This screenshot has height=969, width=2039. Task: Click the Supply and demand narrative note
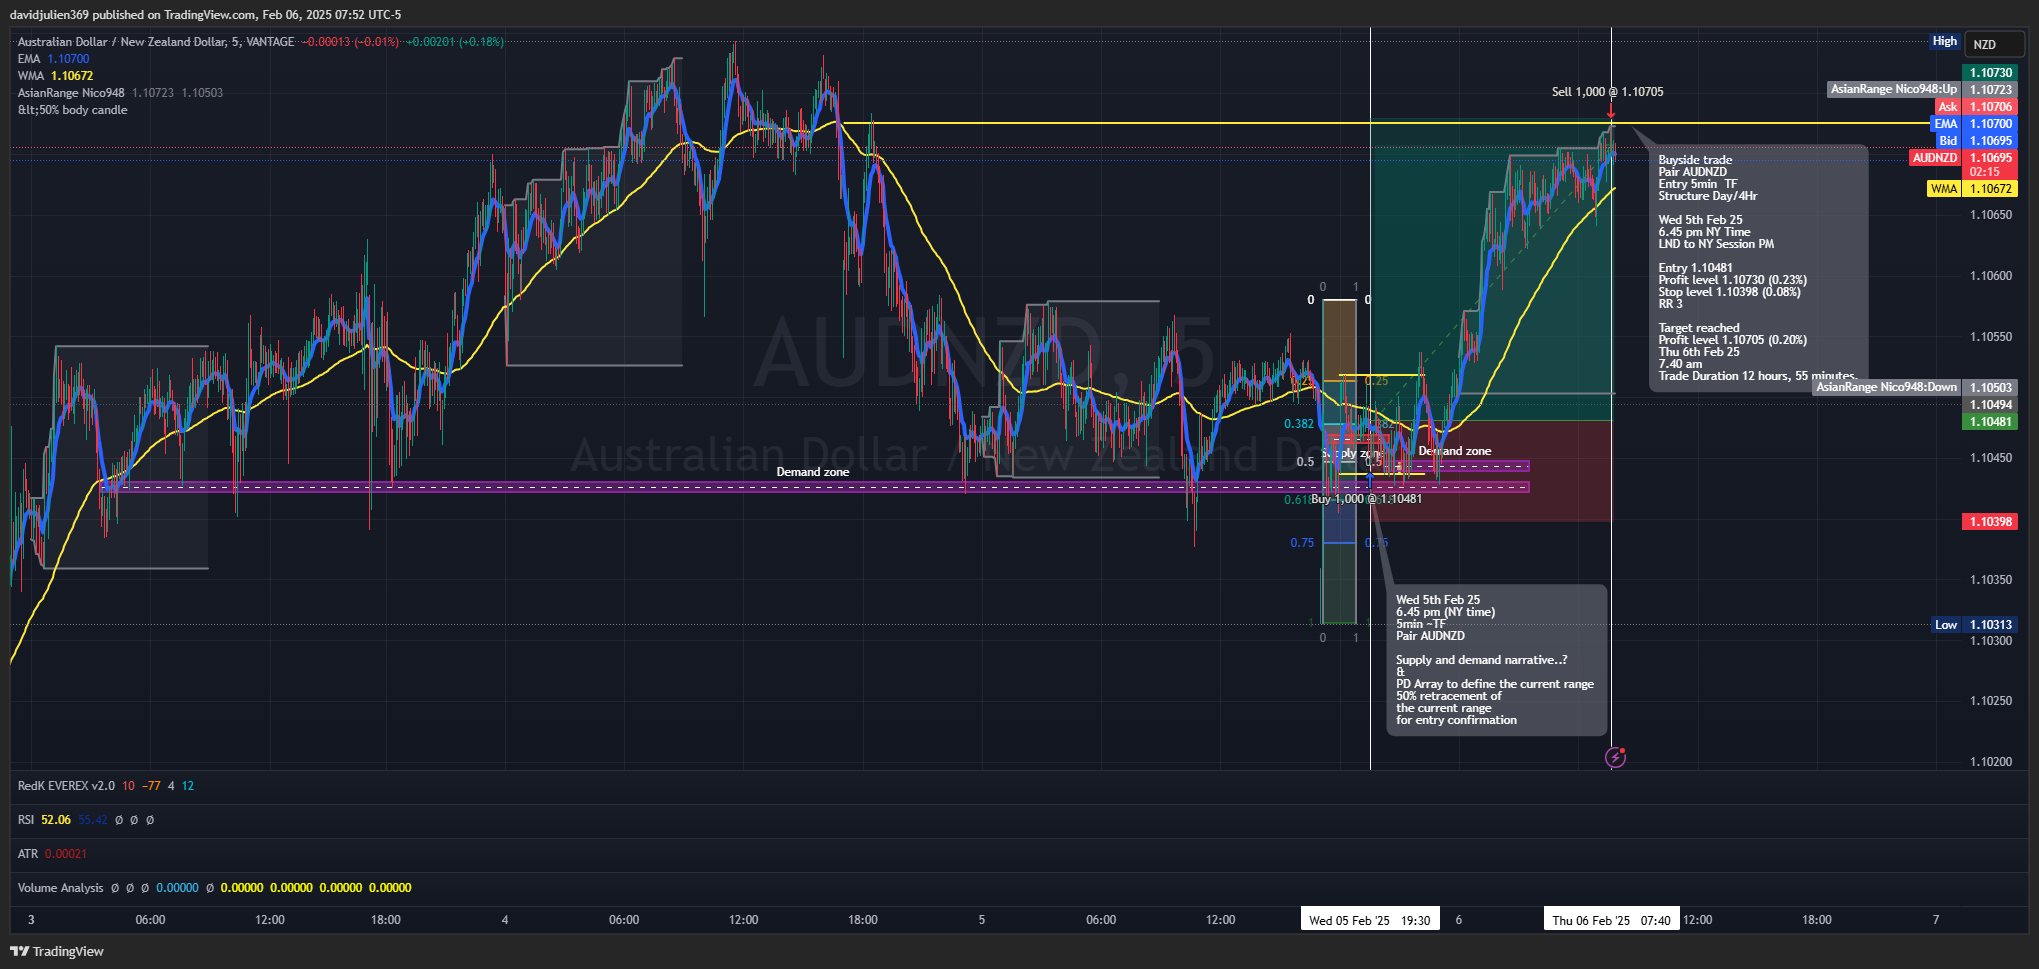1496,660
